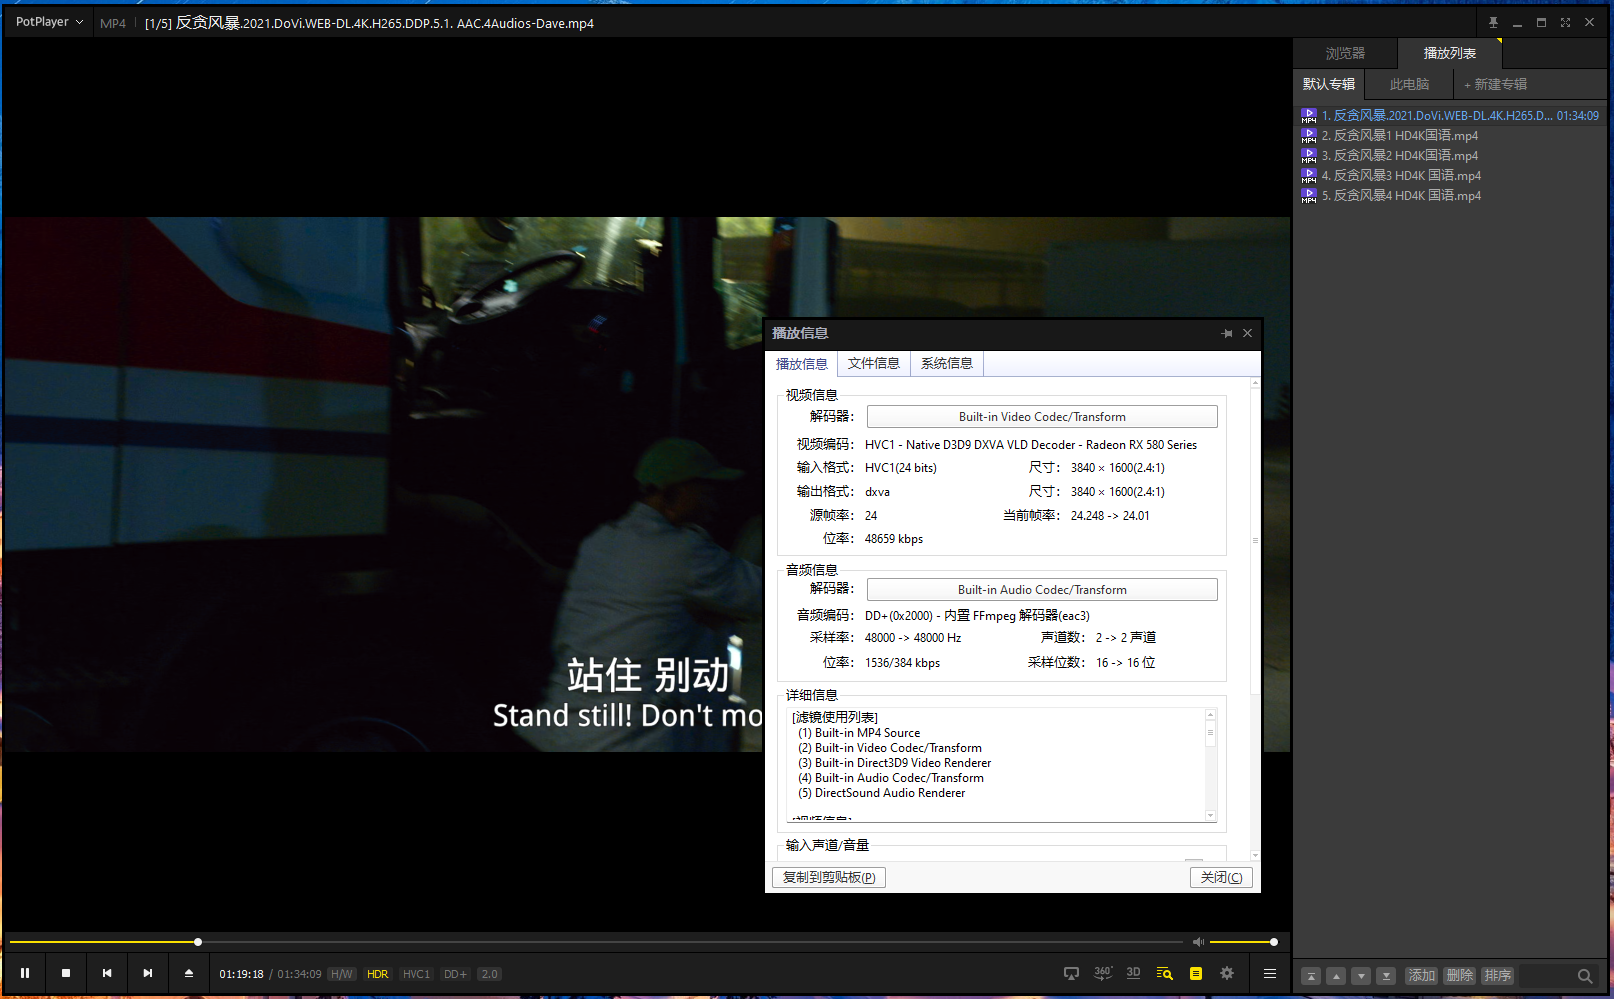Open settings gear in control bar
1614x999 pixels.
coord(1227,973)
